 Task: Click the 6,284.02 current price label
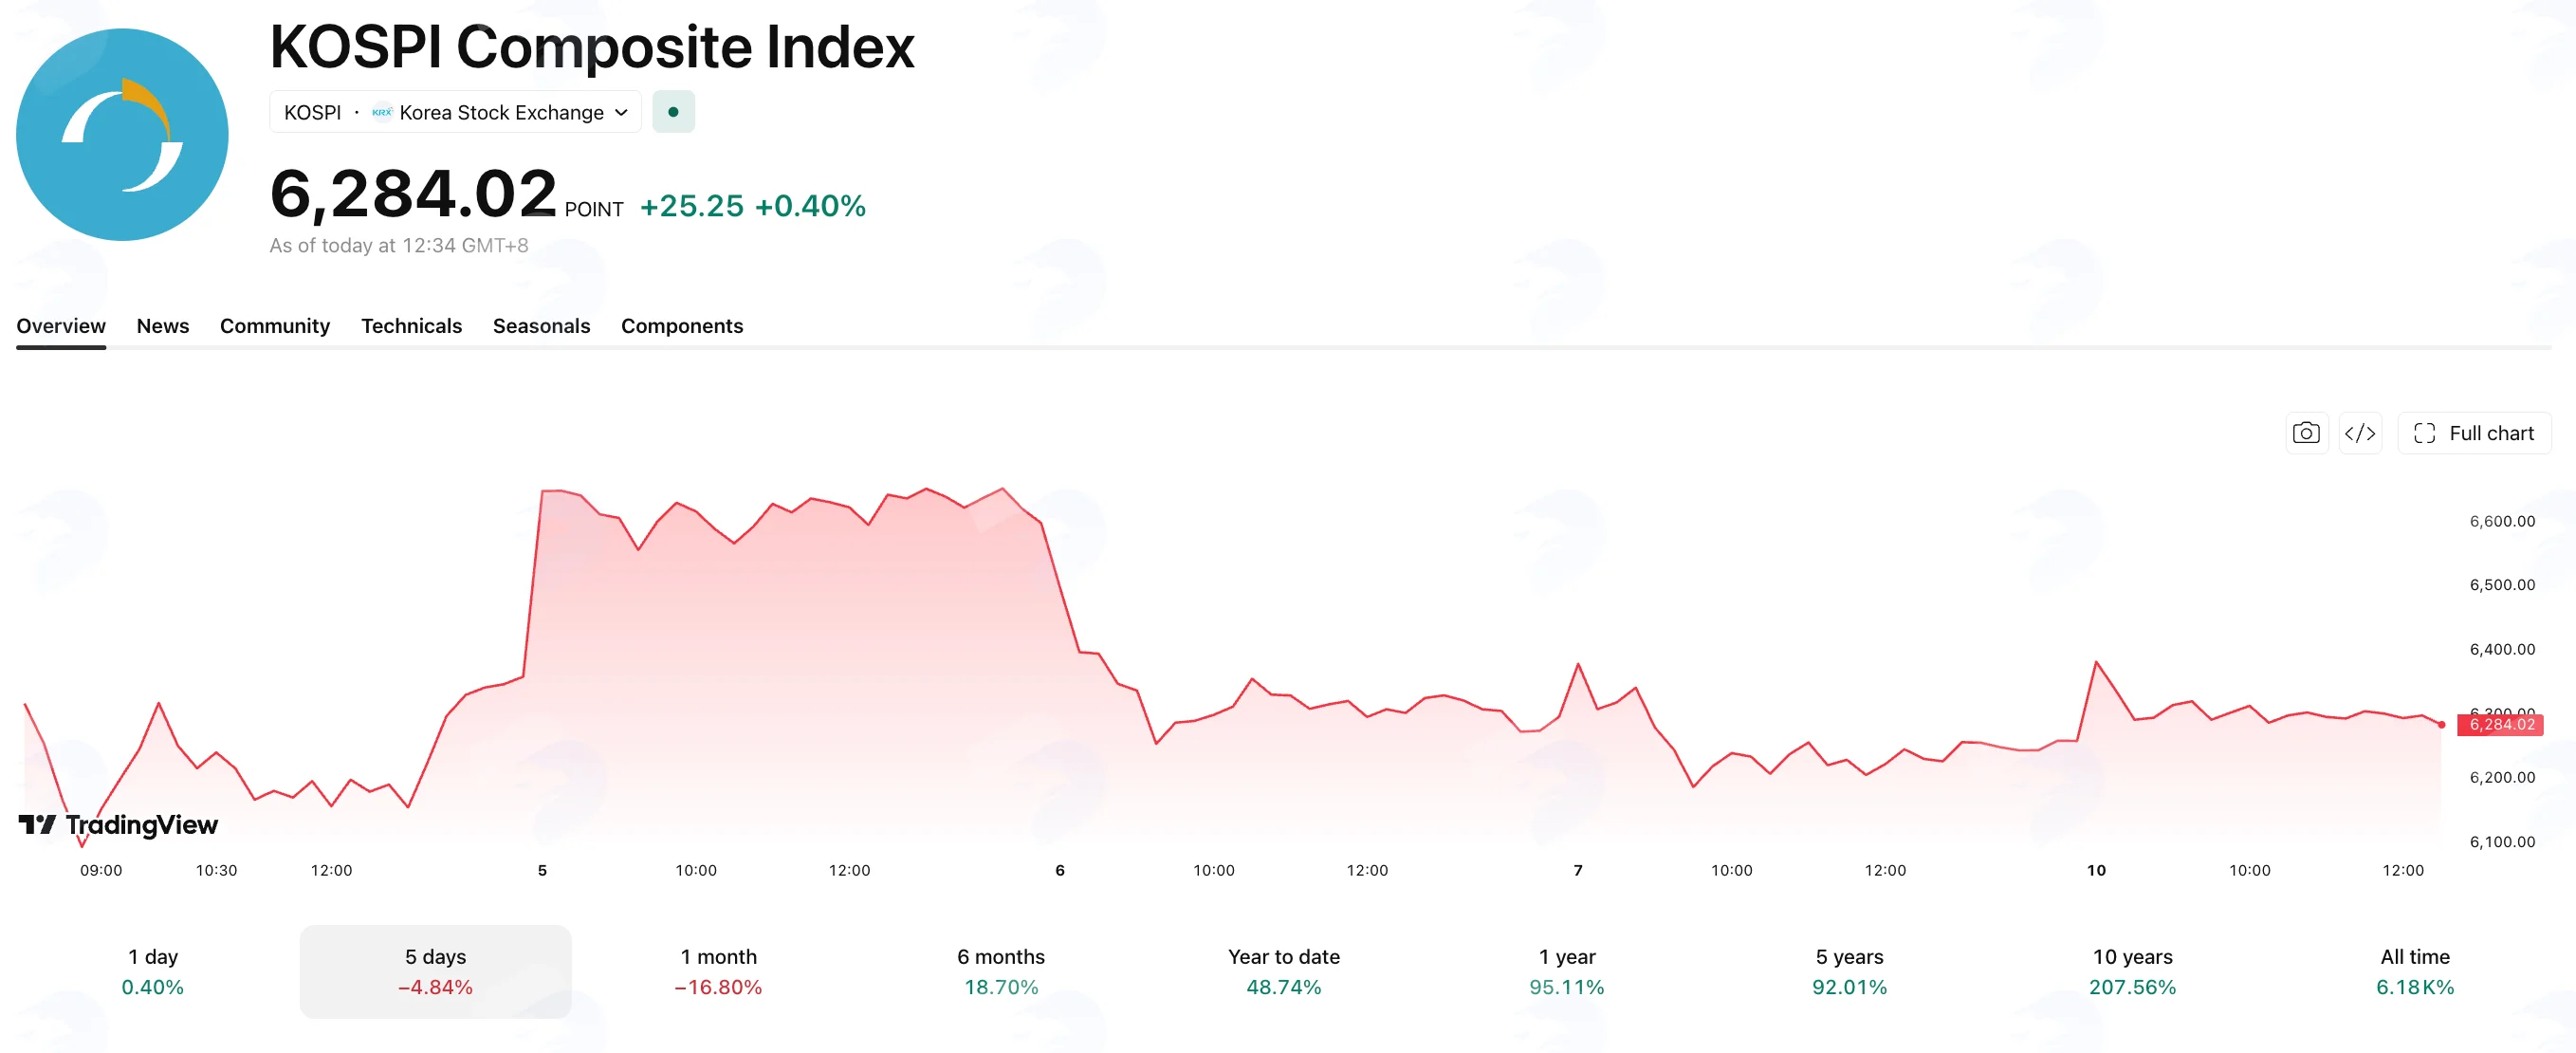[2501, 725]
